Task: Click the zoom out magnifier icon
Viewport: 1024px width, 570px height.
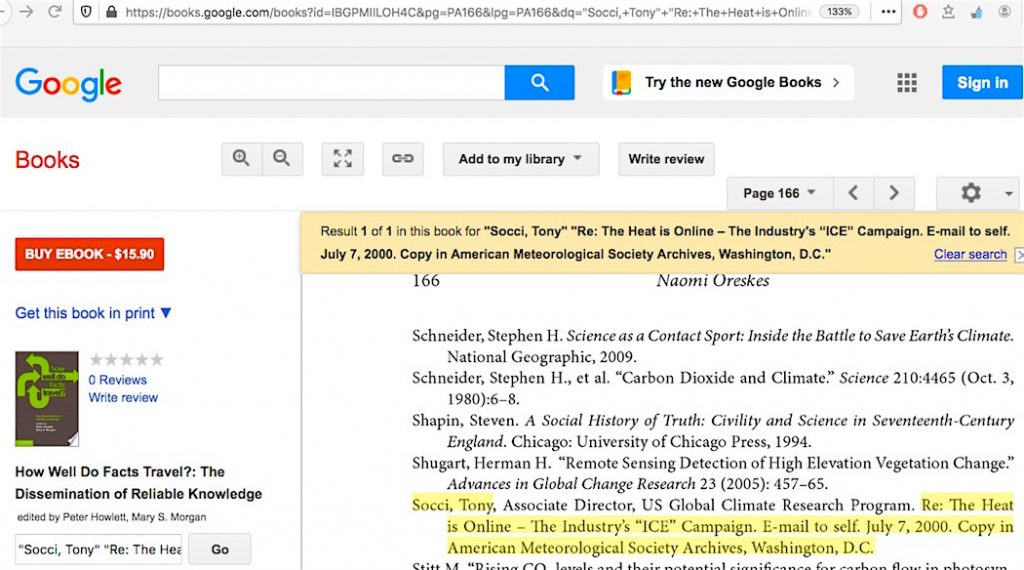Action: tap(282, 159)
